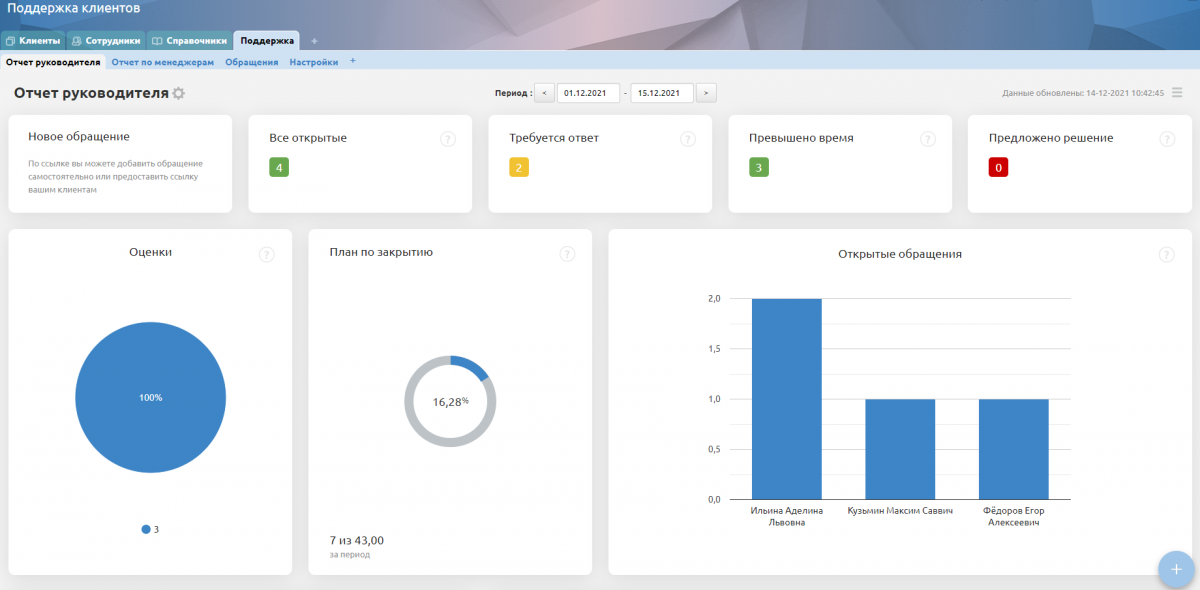
Task: Open Отчет по менеджерам subtab
Action: pyautogui.click(x=163, y=62)
